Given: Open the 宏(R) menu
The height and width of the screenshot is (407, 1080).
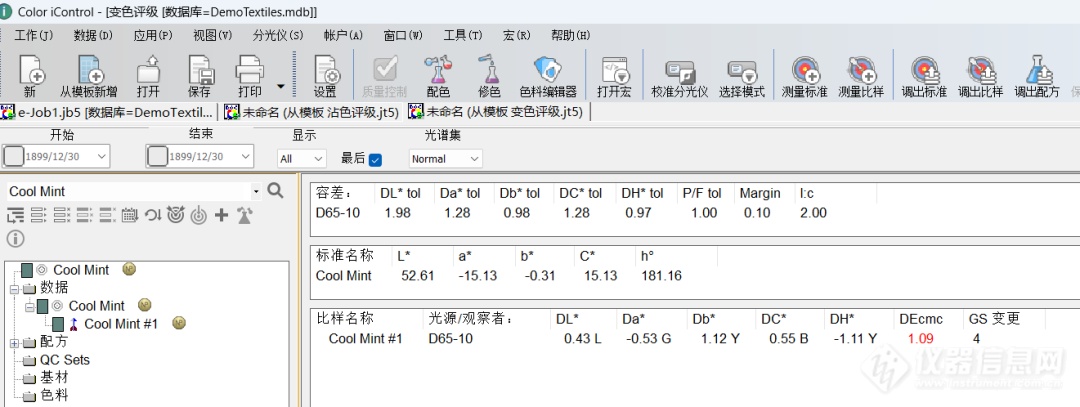Looking at the screenshot, I should point(517,36).
